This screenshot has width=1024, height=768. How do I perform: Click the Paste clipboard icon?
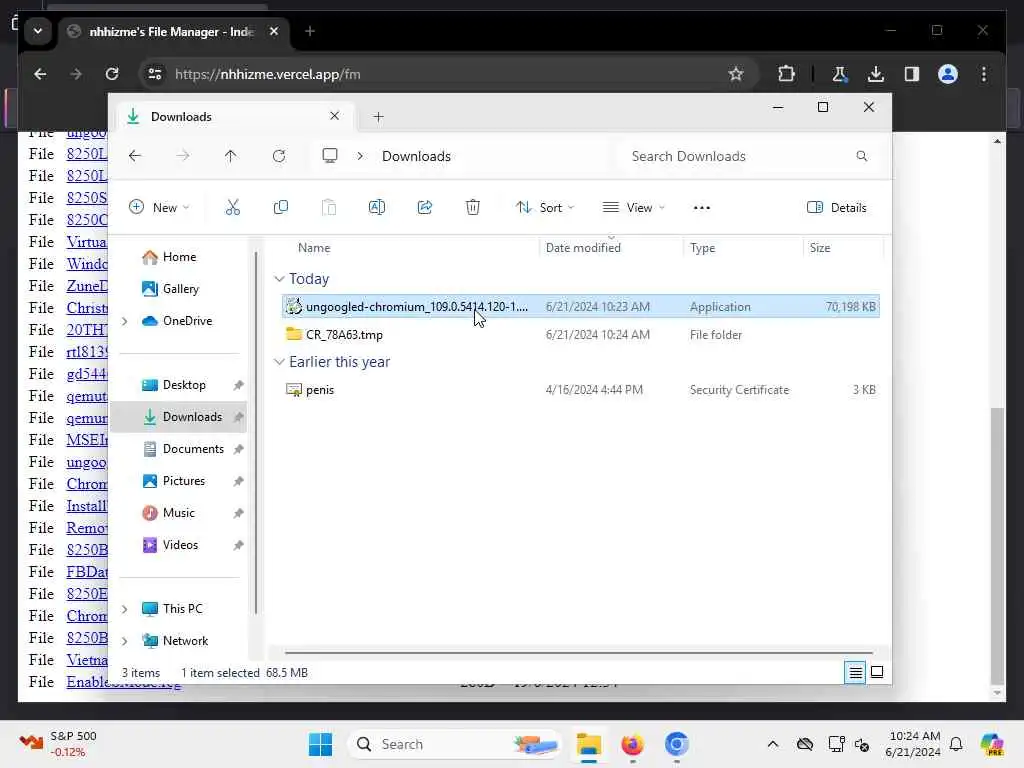click(x=329, y=208)
